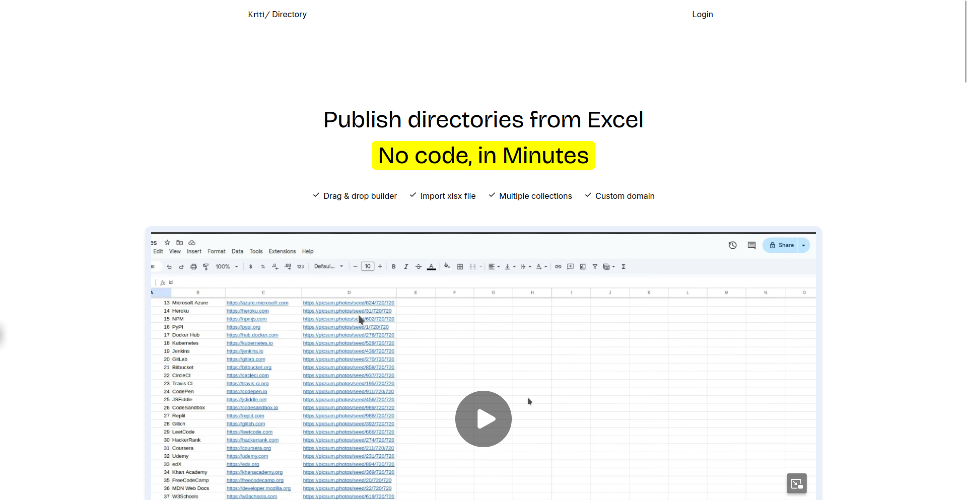Click the percent format icon
The height and width of the screenshot is (500, 967).
pyautogui.click(x=263, y=267)
